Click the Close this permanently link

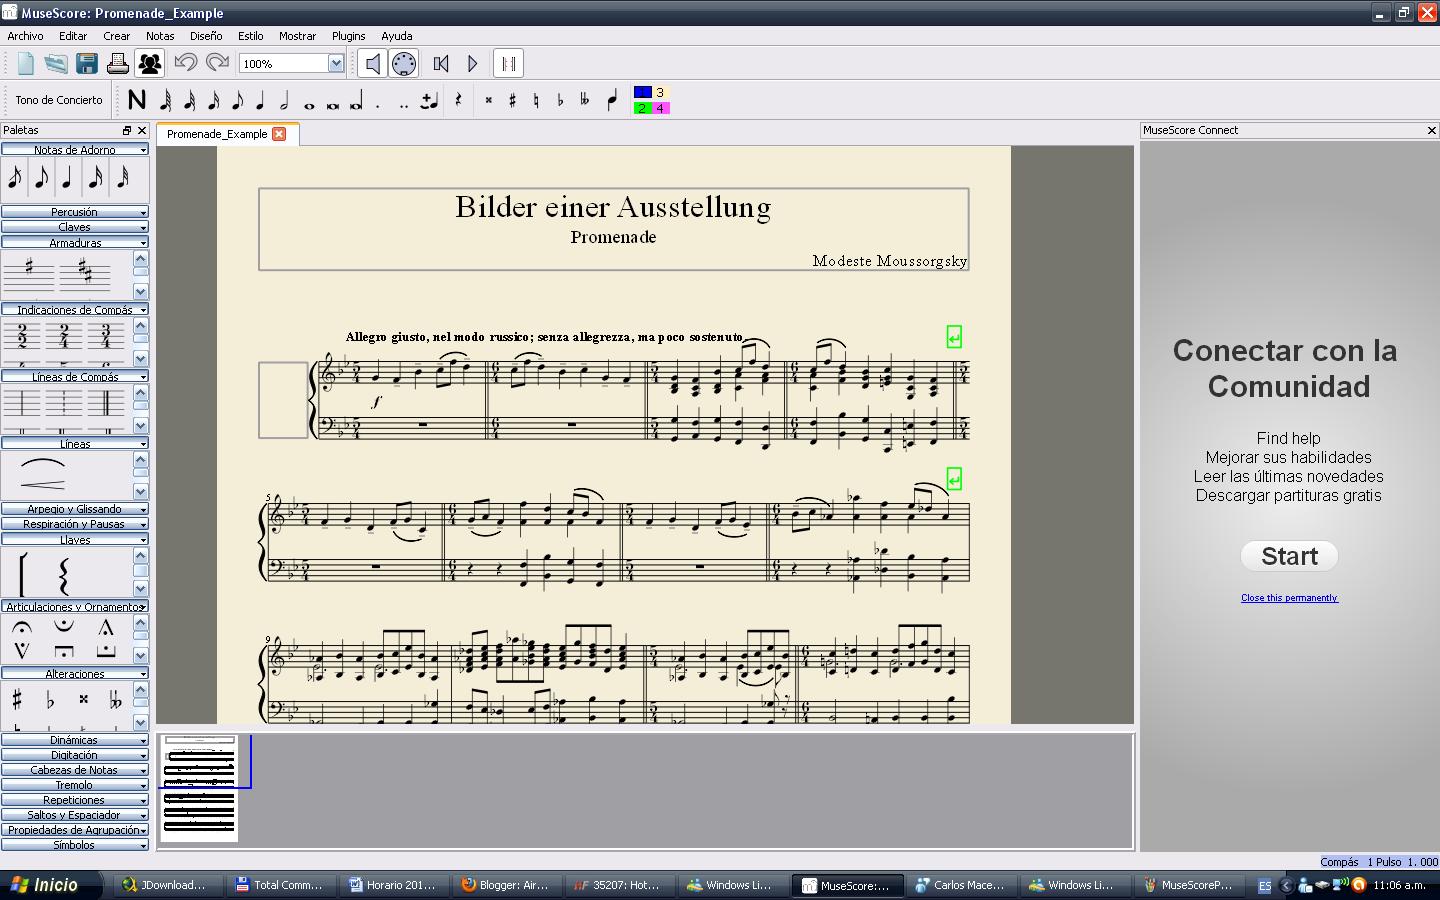(1288, 597)
